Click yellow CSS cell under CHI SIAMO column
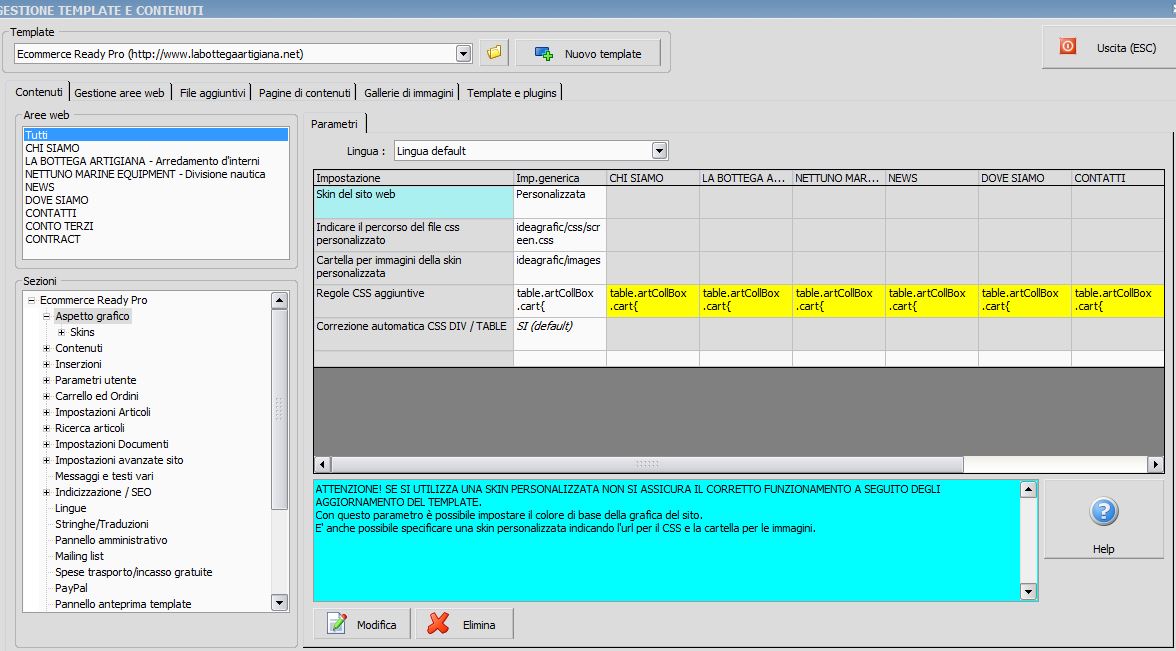The image size is (1176, 651). [652, 302]
